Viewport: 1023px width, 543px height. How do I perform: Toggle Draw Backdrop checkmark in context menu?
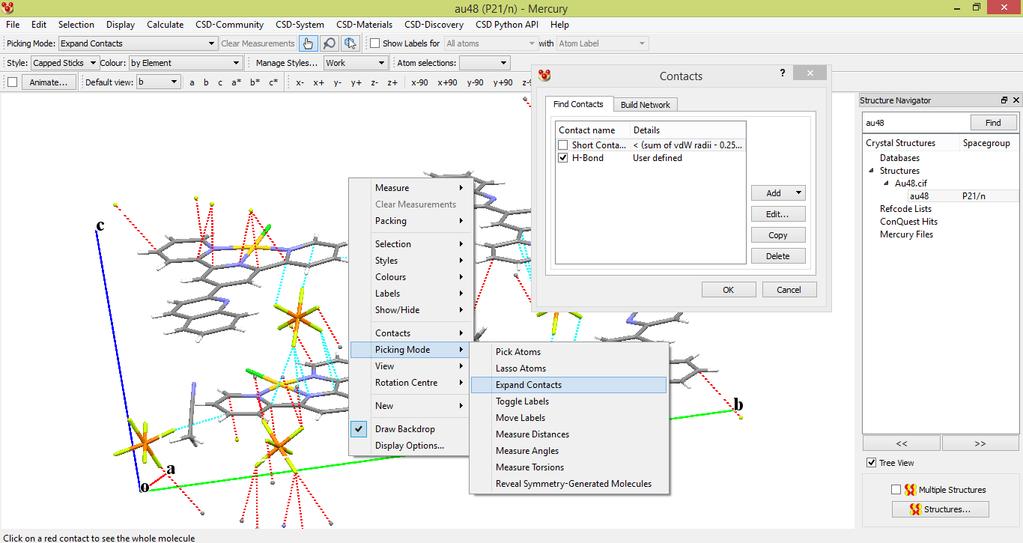[x=359, y=429]
